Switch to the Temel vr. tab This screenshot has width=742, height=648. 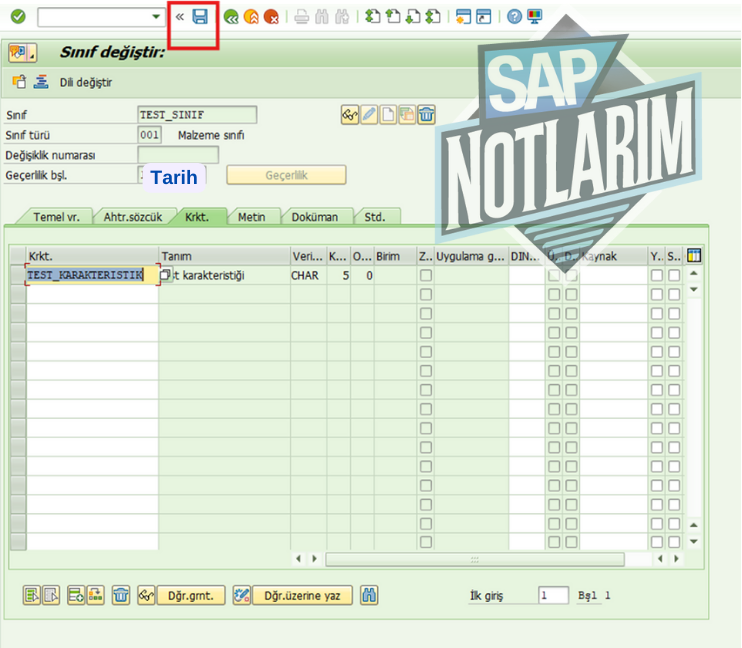[x=56, y=217]
